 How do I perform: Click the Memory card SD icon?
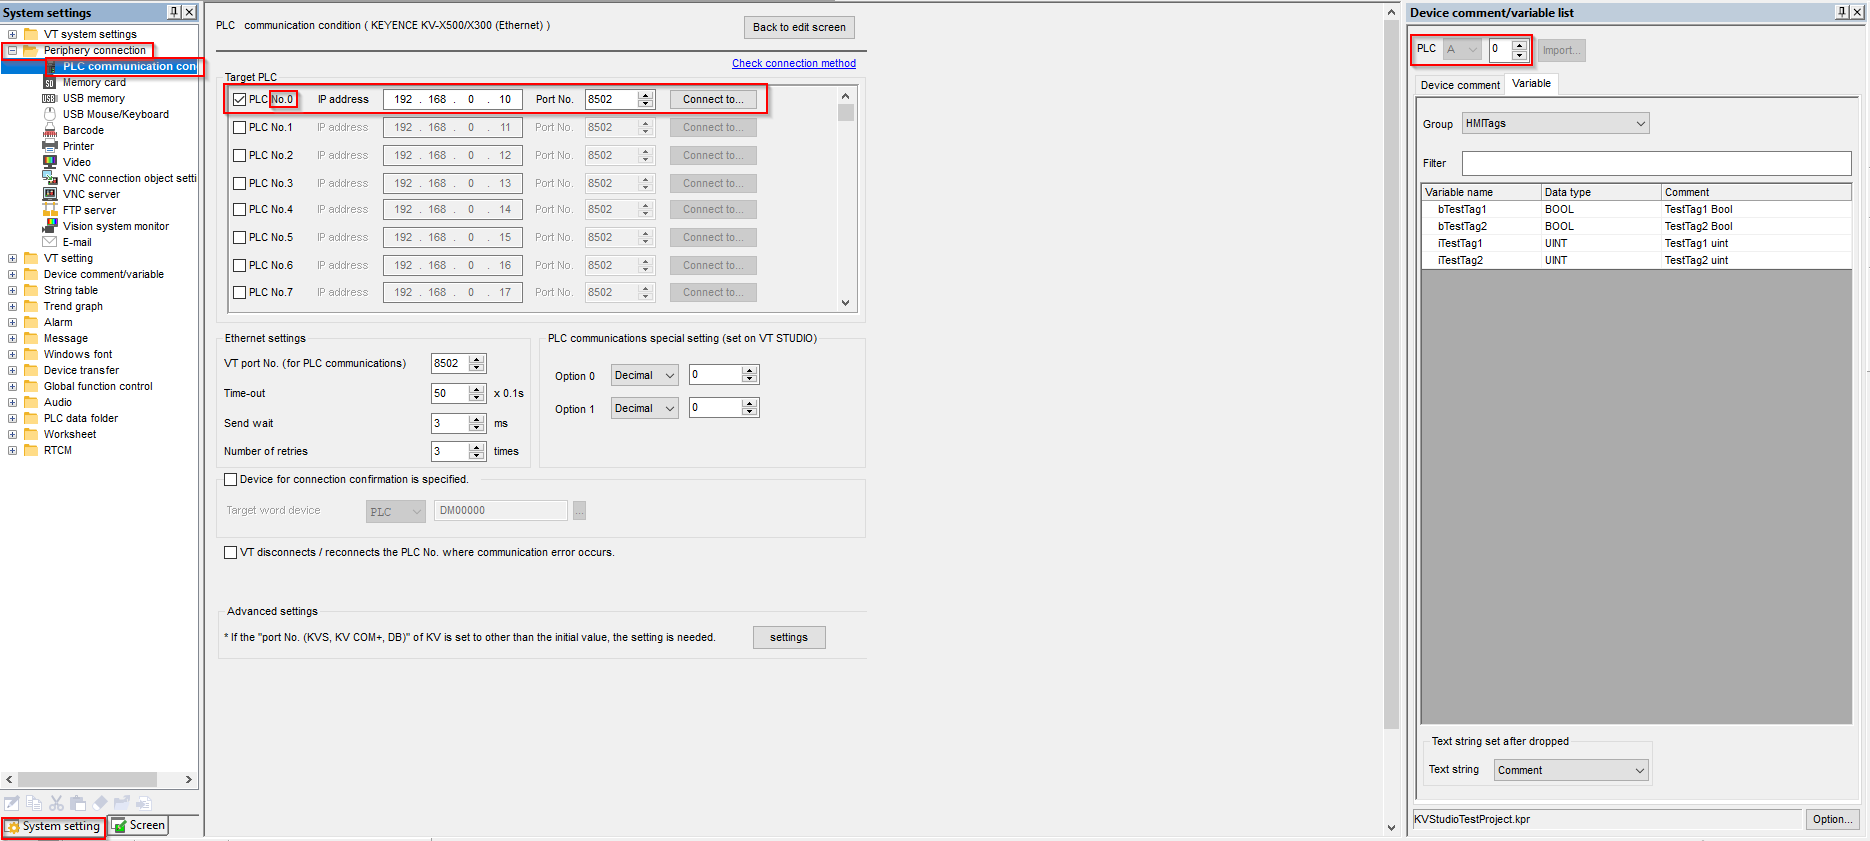[x=49, y=83]
